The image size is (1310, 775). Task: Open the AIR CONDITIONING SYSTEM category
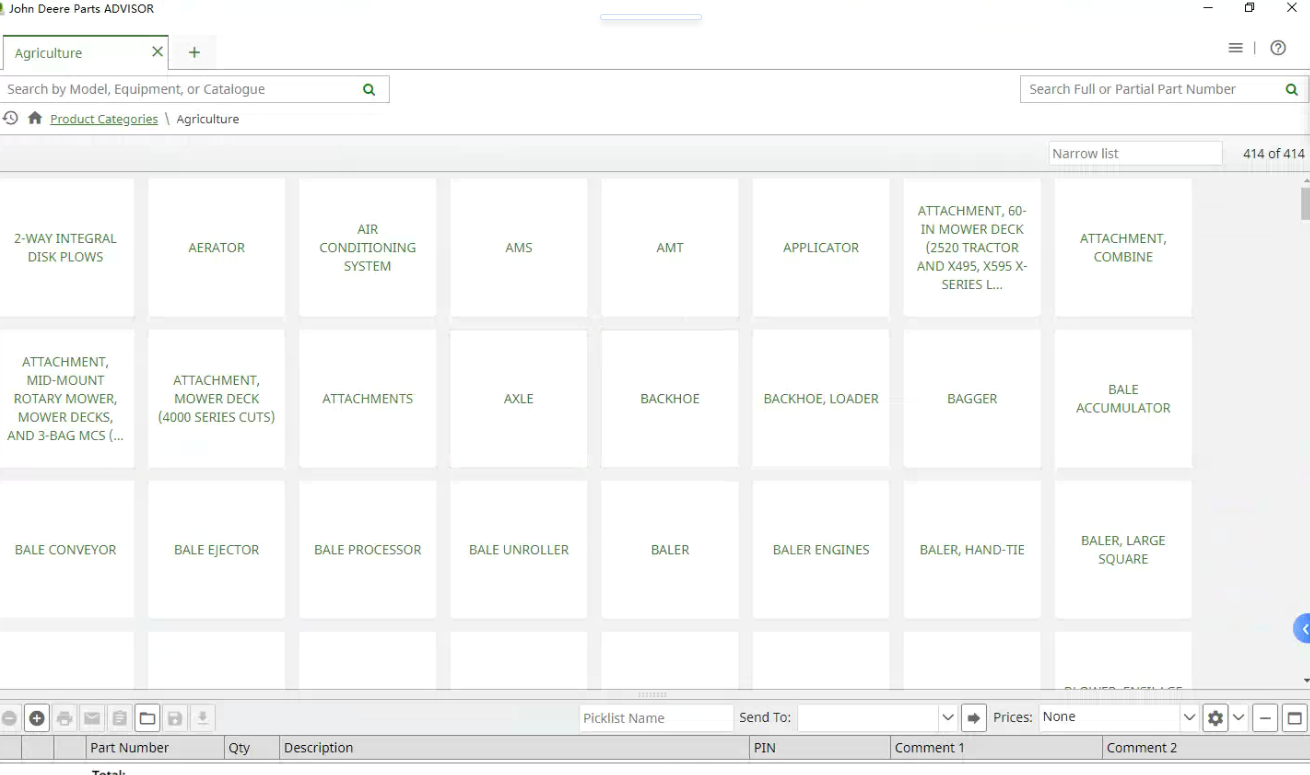[368, 247]
